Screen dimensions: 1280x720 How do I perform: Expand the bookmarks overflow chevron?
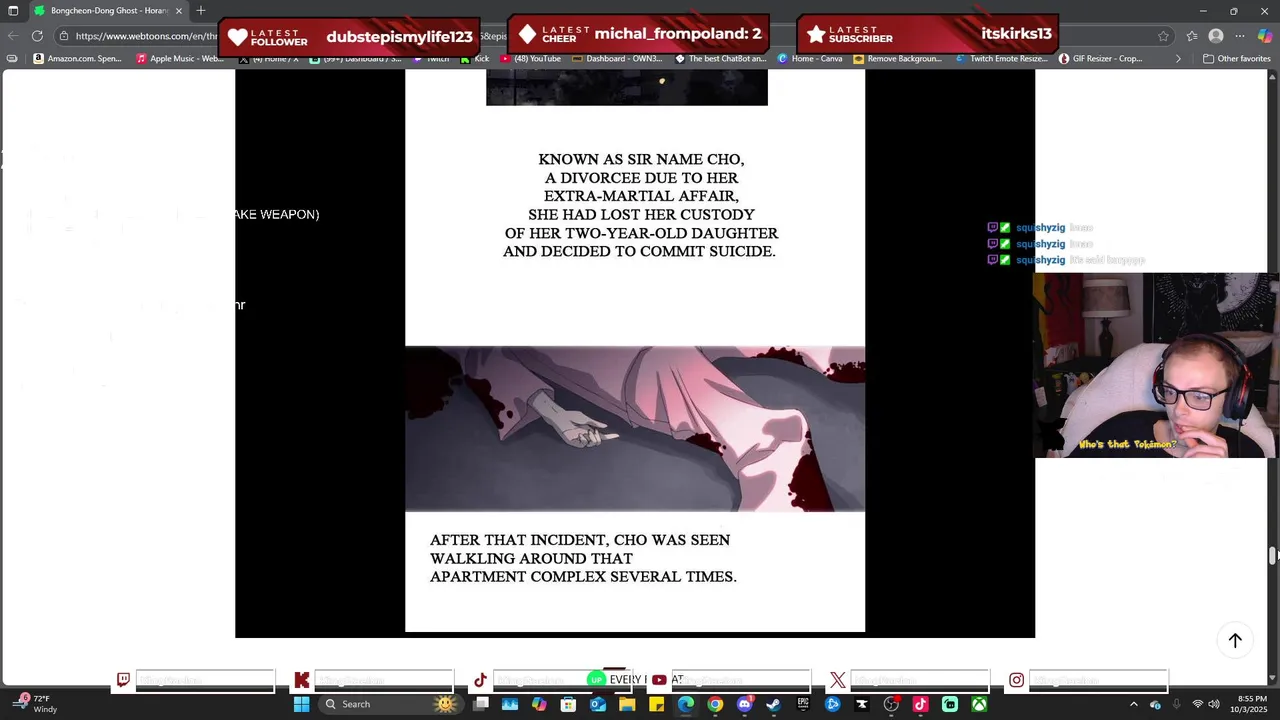(x=1178, y=58)
